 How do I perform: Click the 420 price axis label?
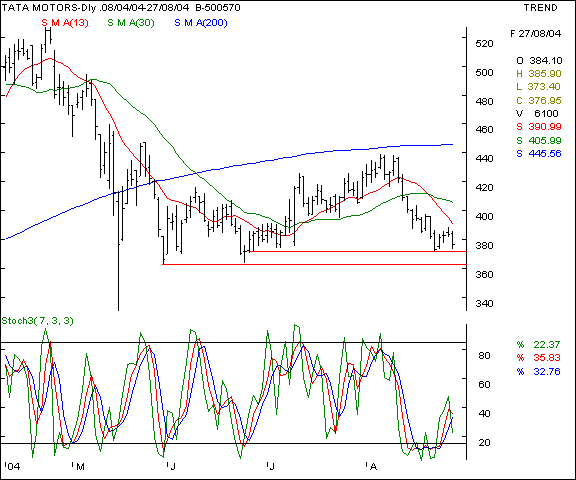click(x=484, y=188)
